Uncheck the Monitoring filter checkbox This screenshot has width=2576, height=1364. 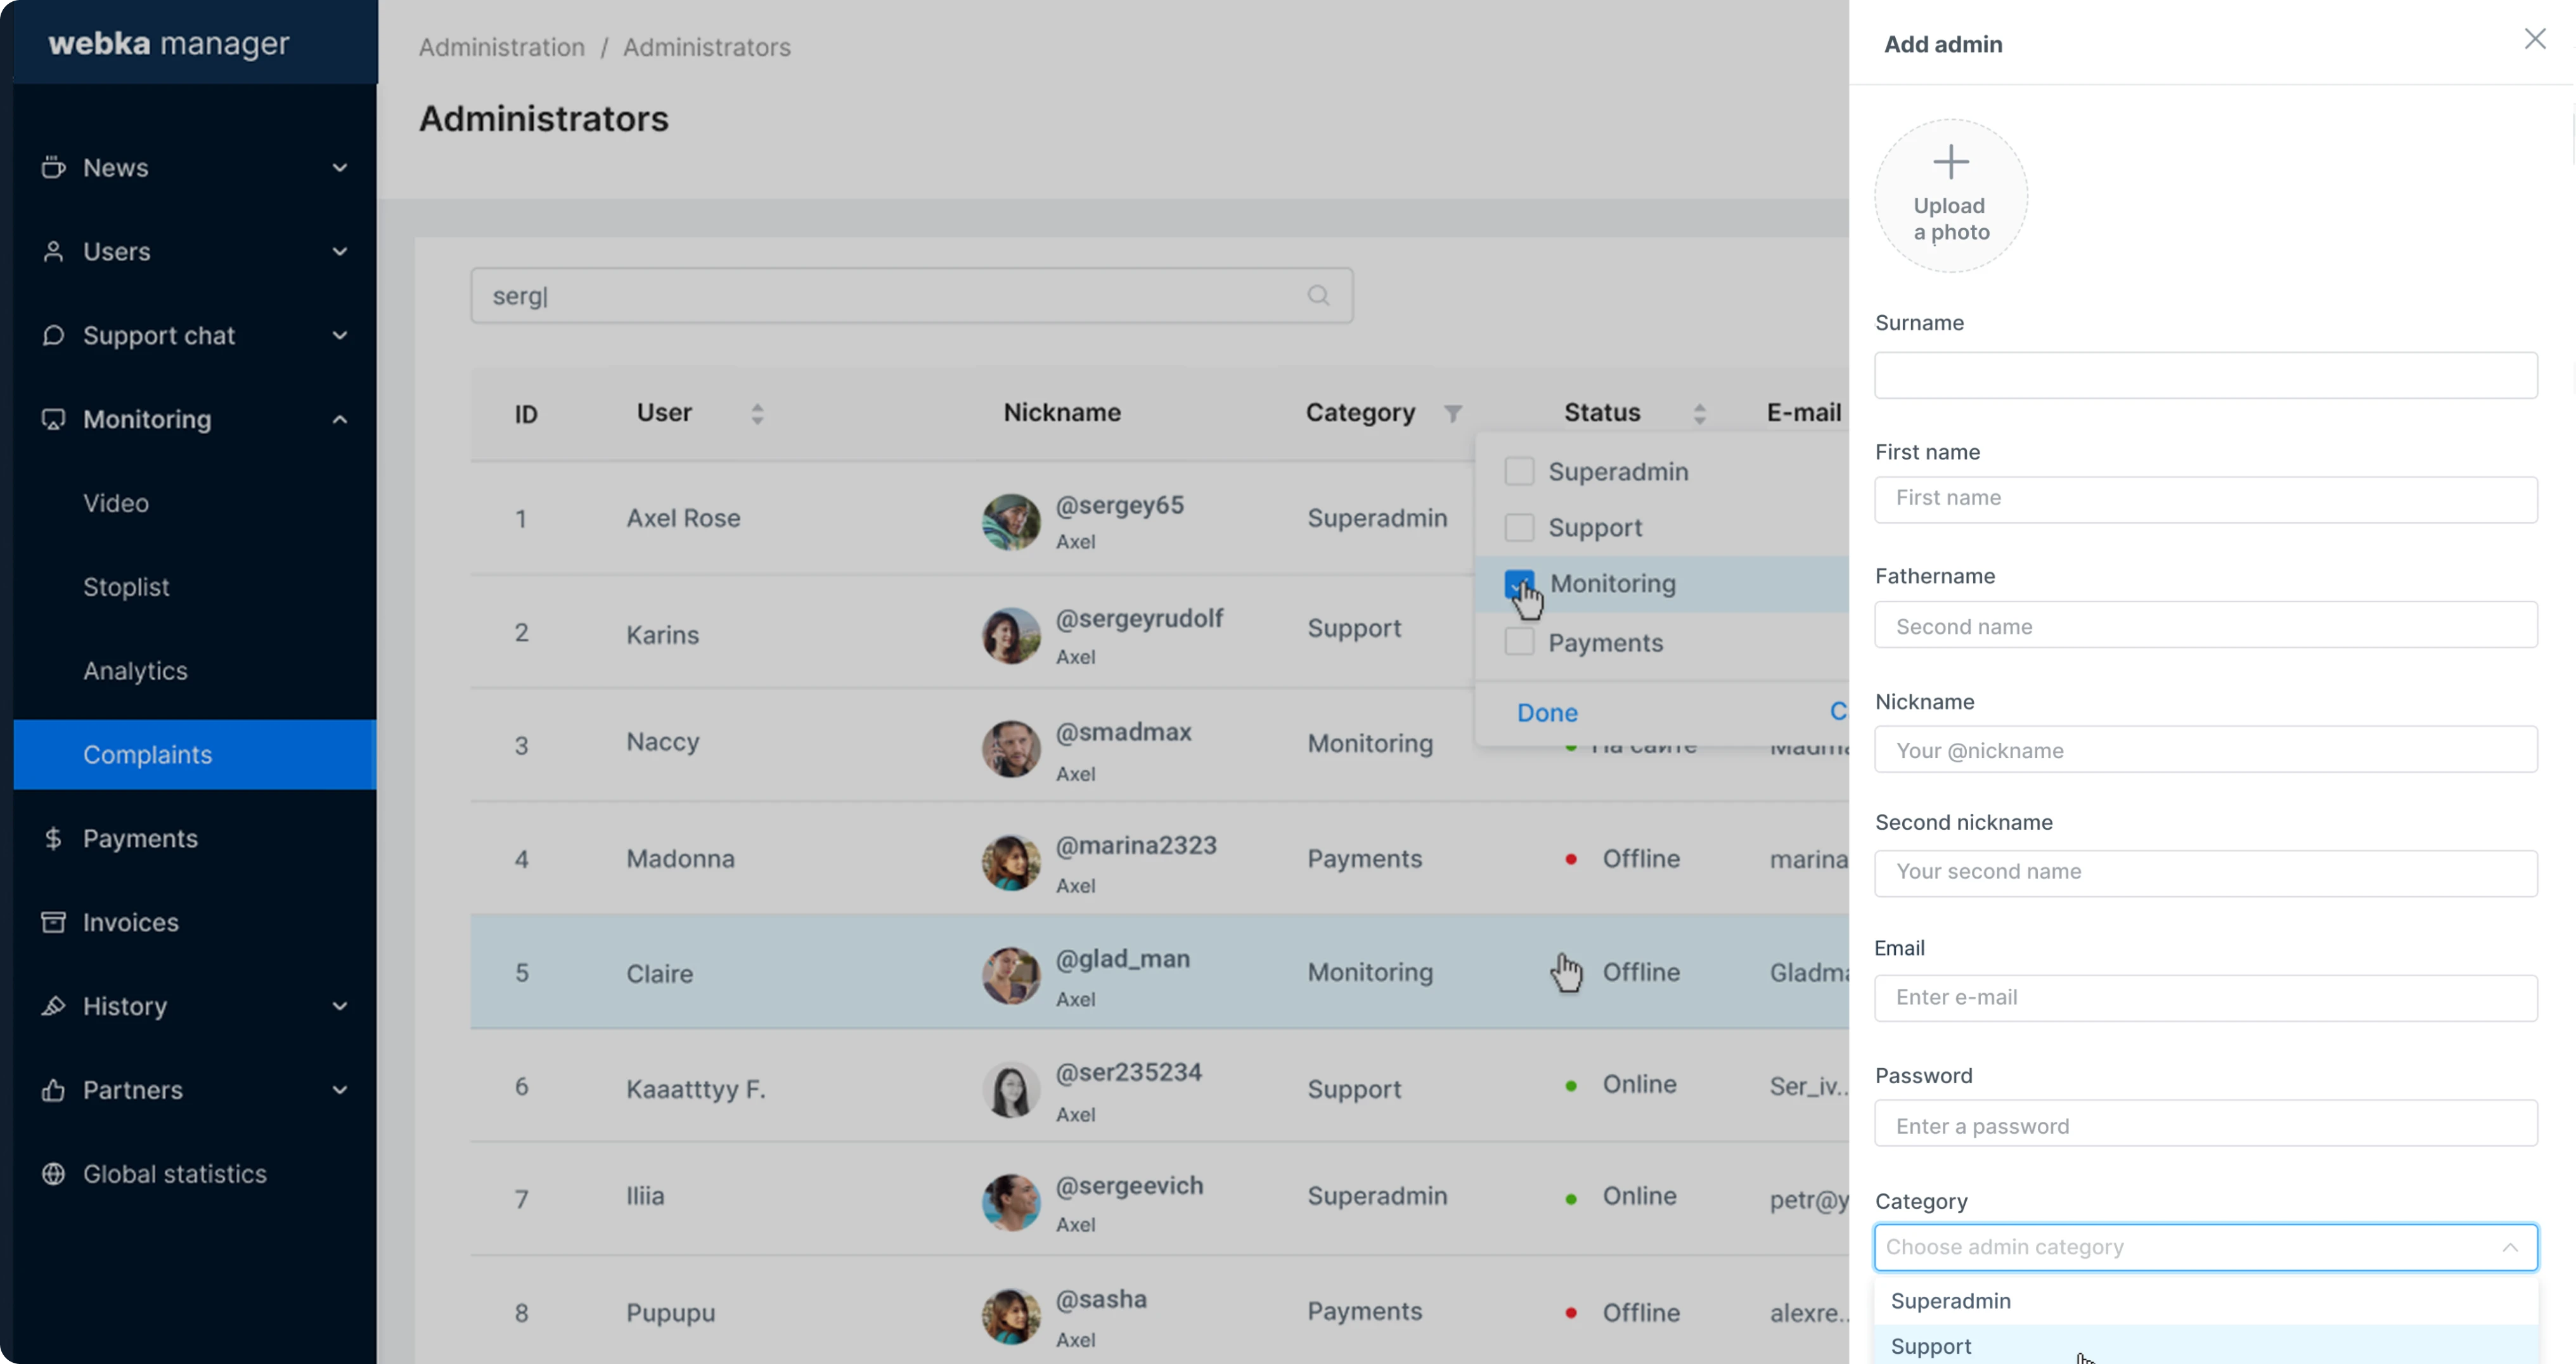pos(1519,584)
